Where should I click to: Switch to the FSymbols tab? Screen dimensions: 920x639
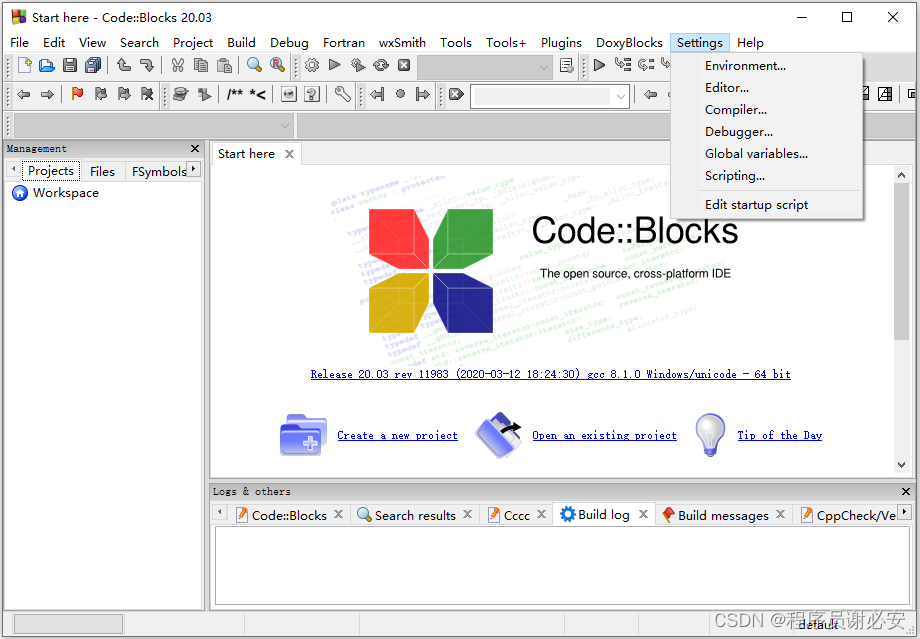158,171
